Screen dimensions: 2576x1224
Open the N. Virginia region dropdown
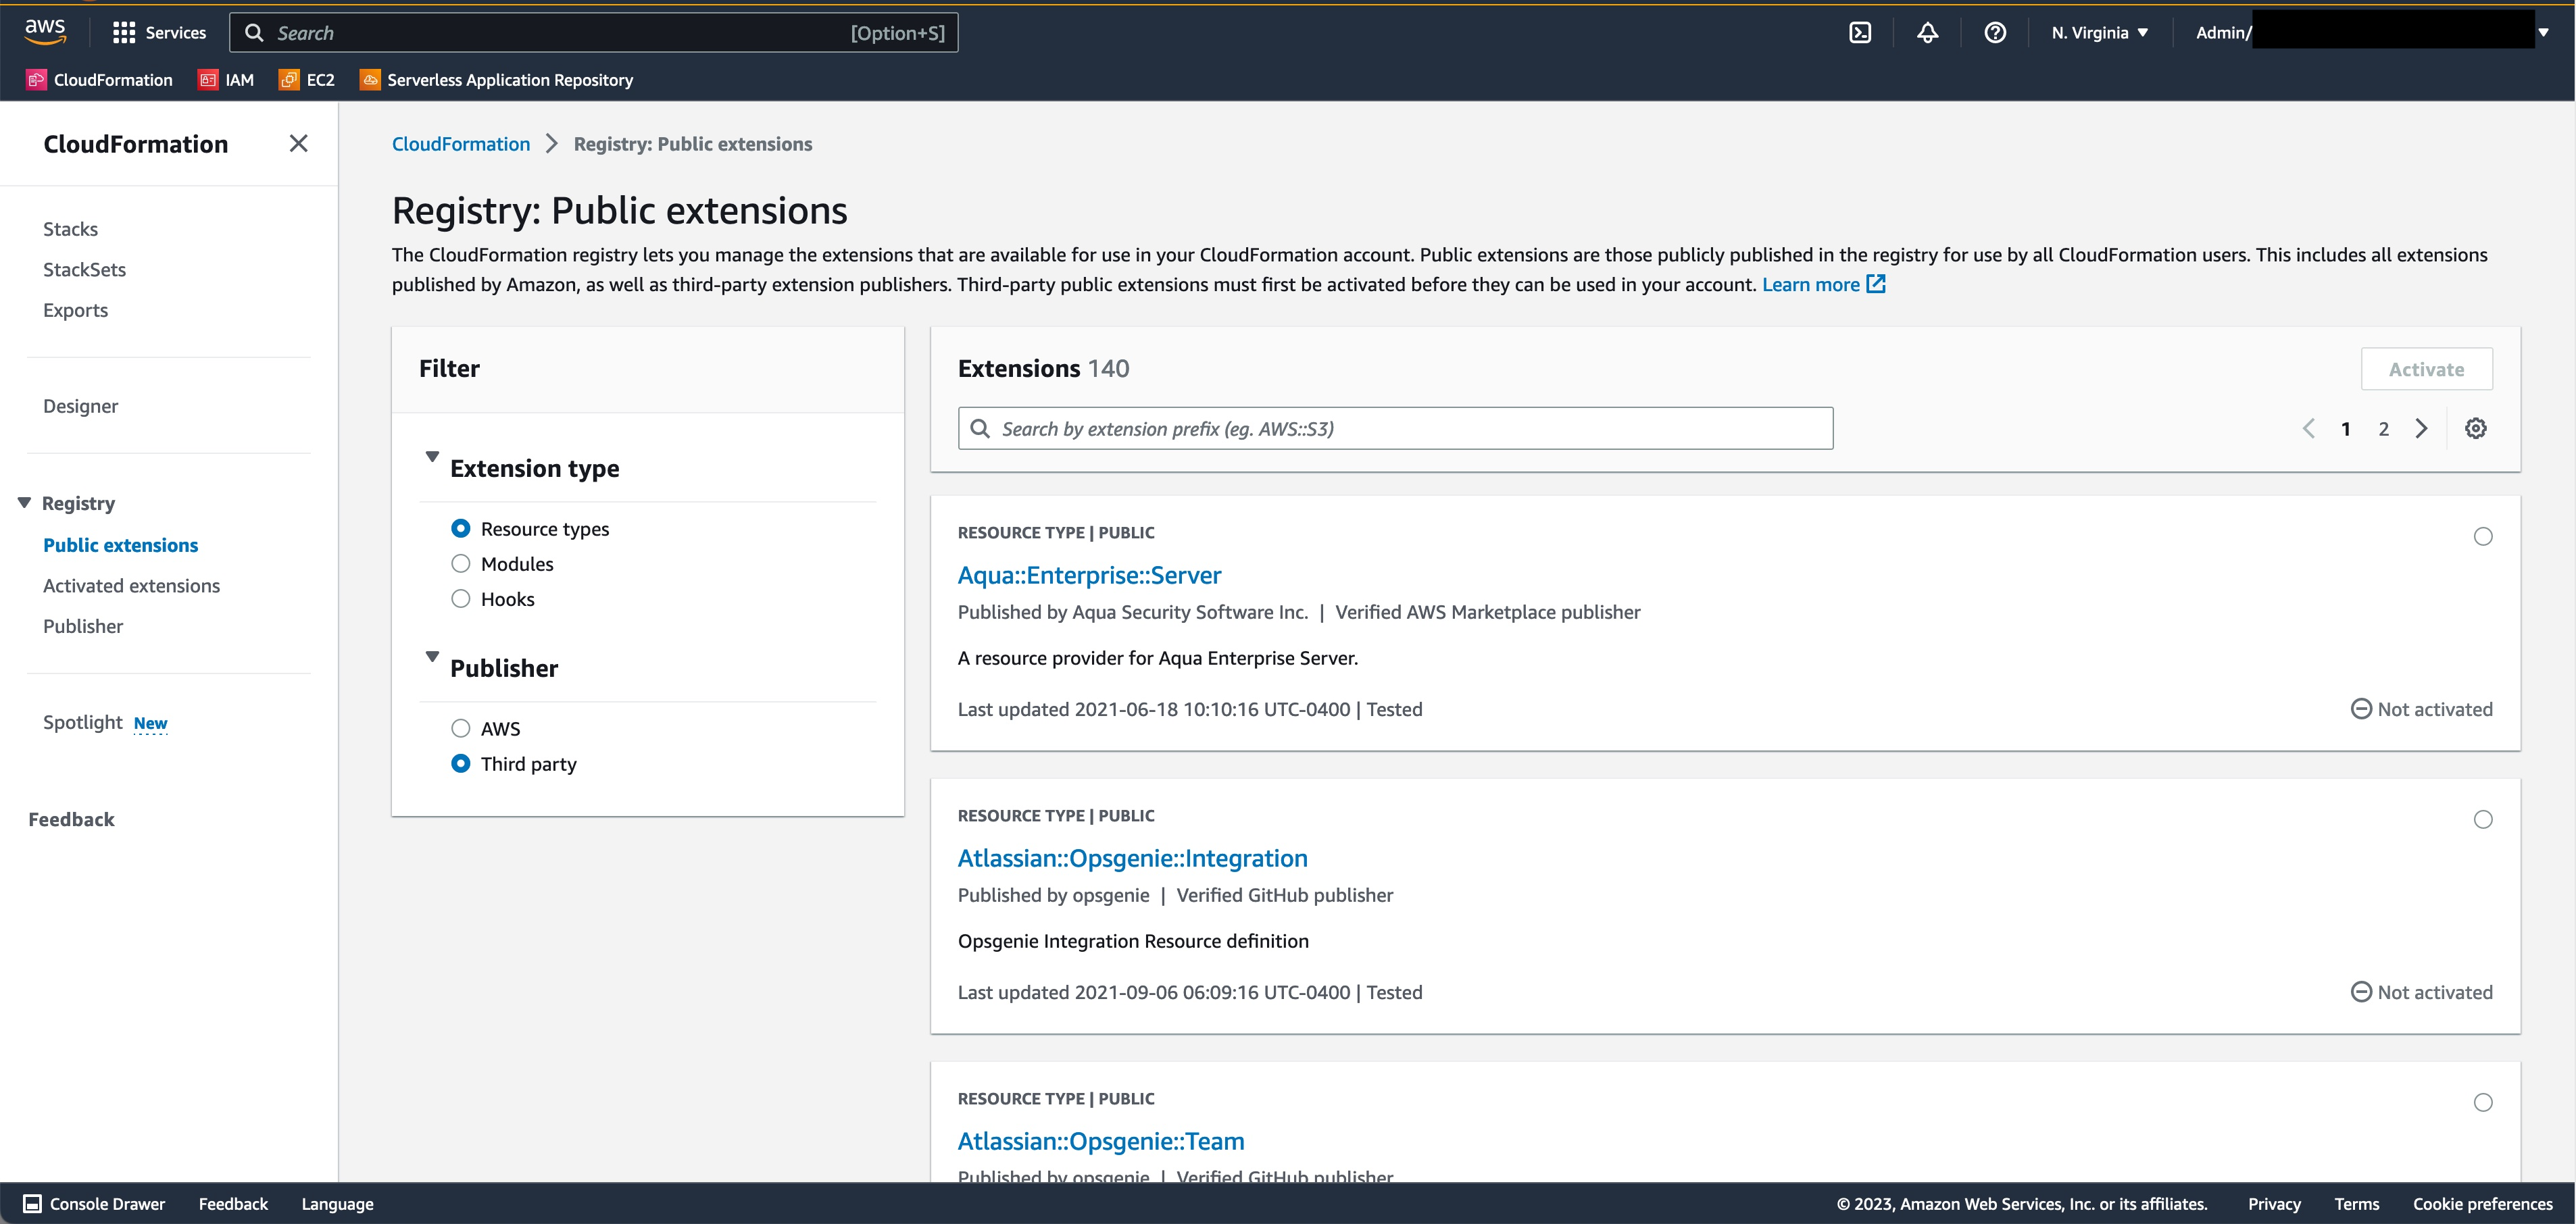[x=2099, y=33]
